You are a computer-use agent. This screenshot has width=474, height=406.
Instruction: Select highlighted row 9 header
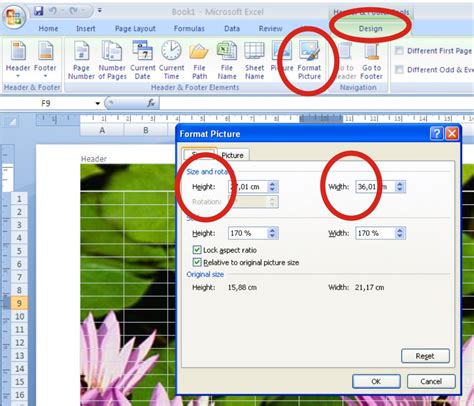pos(19,303)
